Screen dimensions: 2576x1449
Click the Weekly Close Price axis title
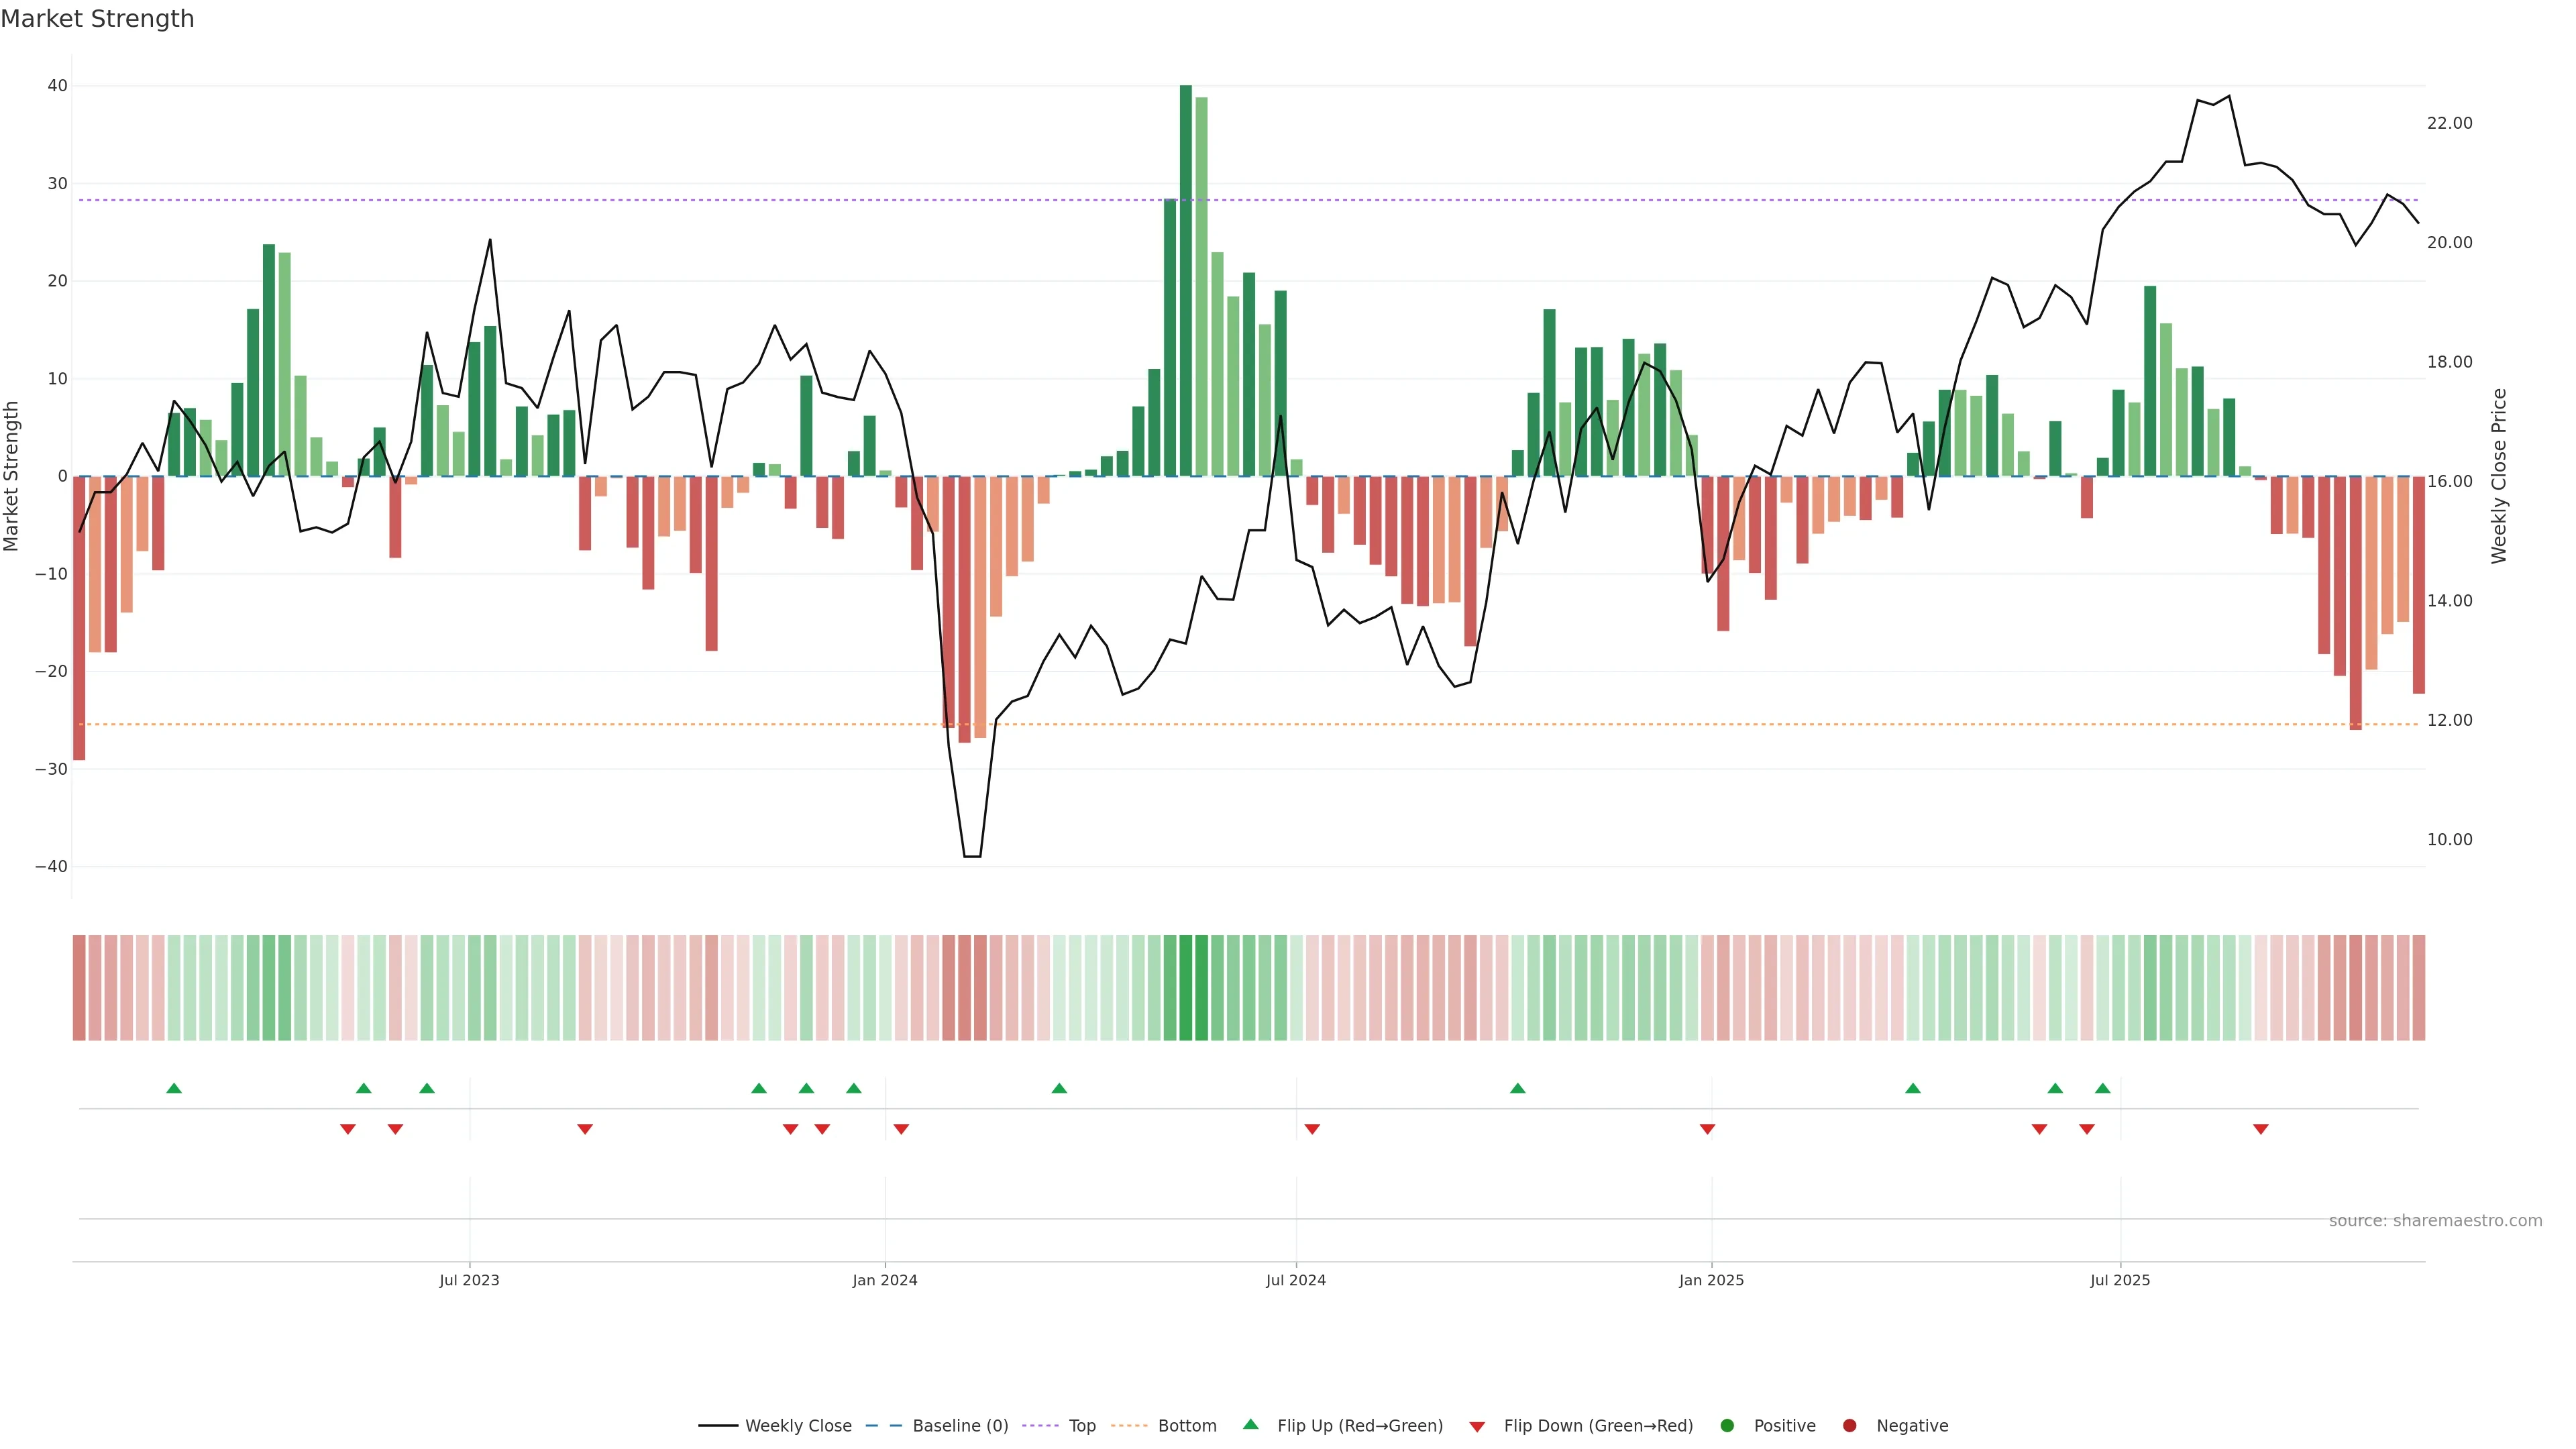click(2499, 476)
